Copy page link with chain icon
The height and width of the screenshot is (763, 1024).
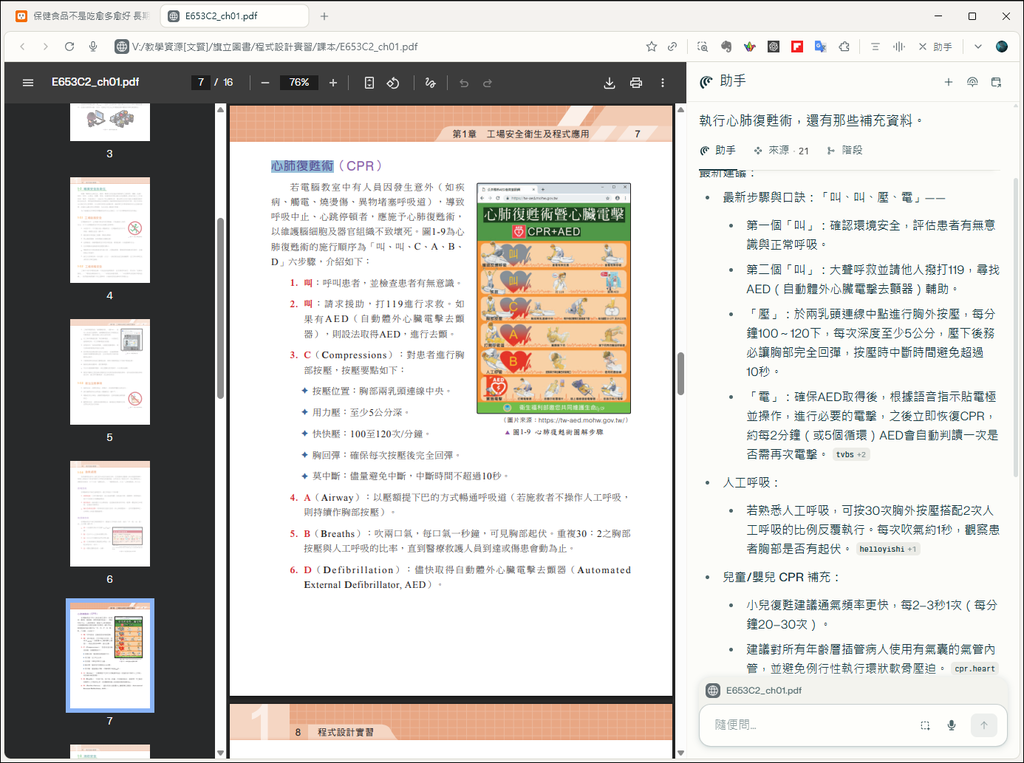[x=672, y=46]
